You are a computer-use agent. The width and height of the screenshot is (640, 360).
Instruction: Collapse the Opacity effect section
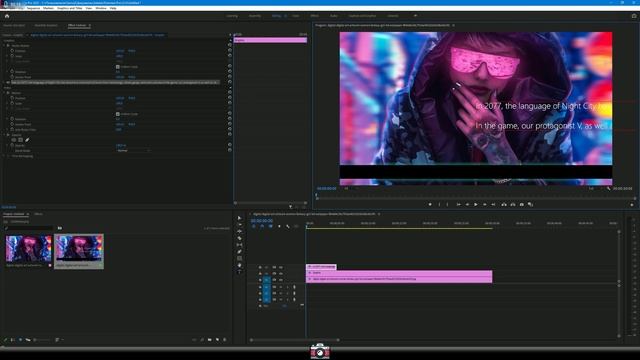click(4, 135)
